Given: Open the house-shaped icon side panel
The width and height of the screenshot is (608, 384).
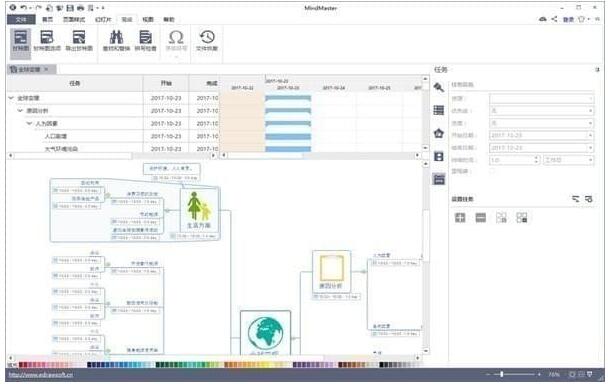Looking at the screenshot, I should [439, 133].
